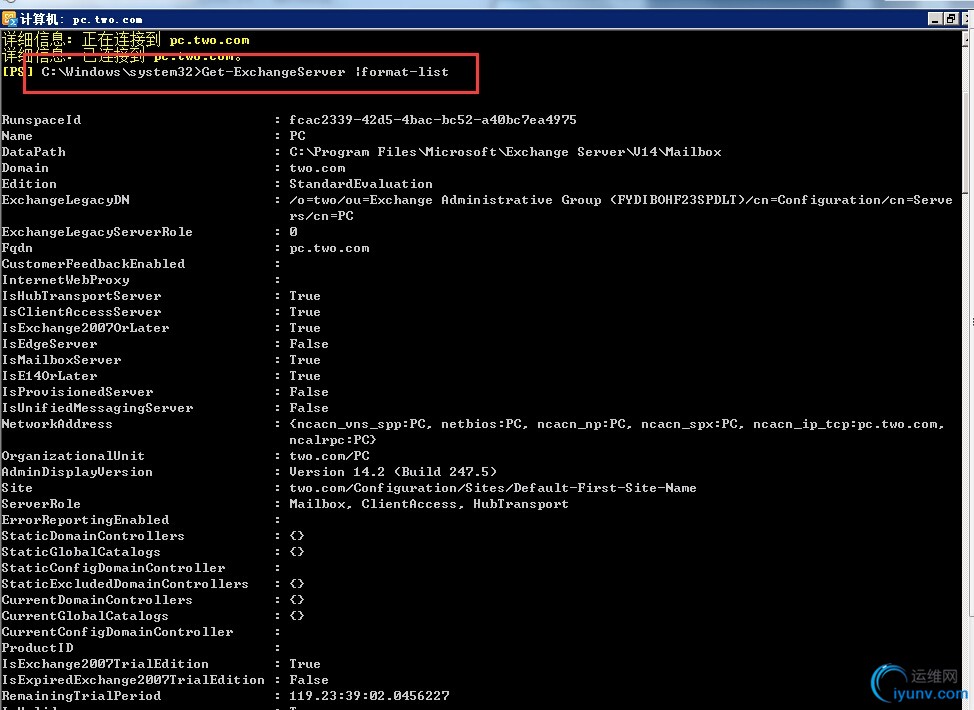This screenshot has width=974, height=710.
Task: Click the rs/cn=PC continuation line
Action: (321, 216)
